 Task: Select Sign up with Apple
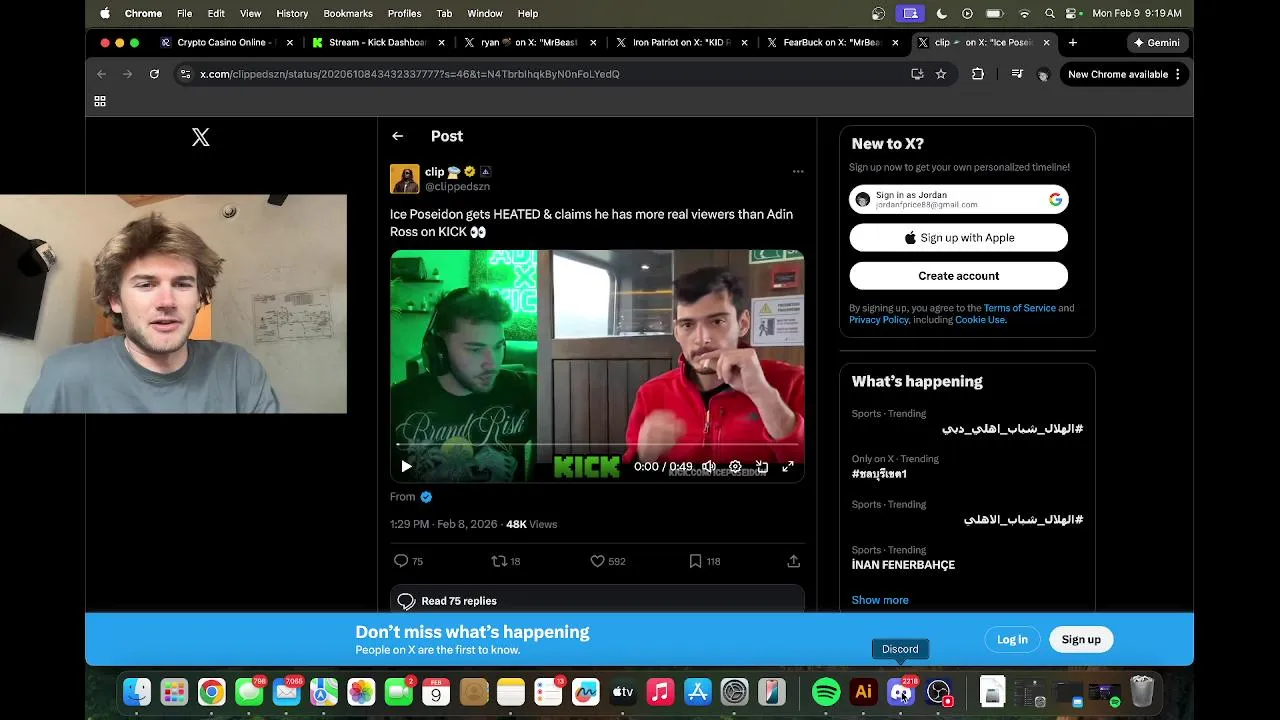[x=959, y=238]
